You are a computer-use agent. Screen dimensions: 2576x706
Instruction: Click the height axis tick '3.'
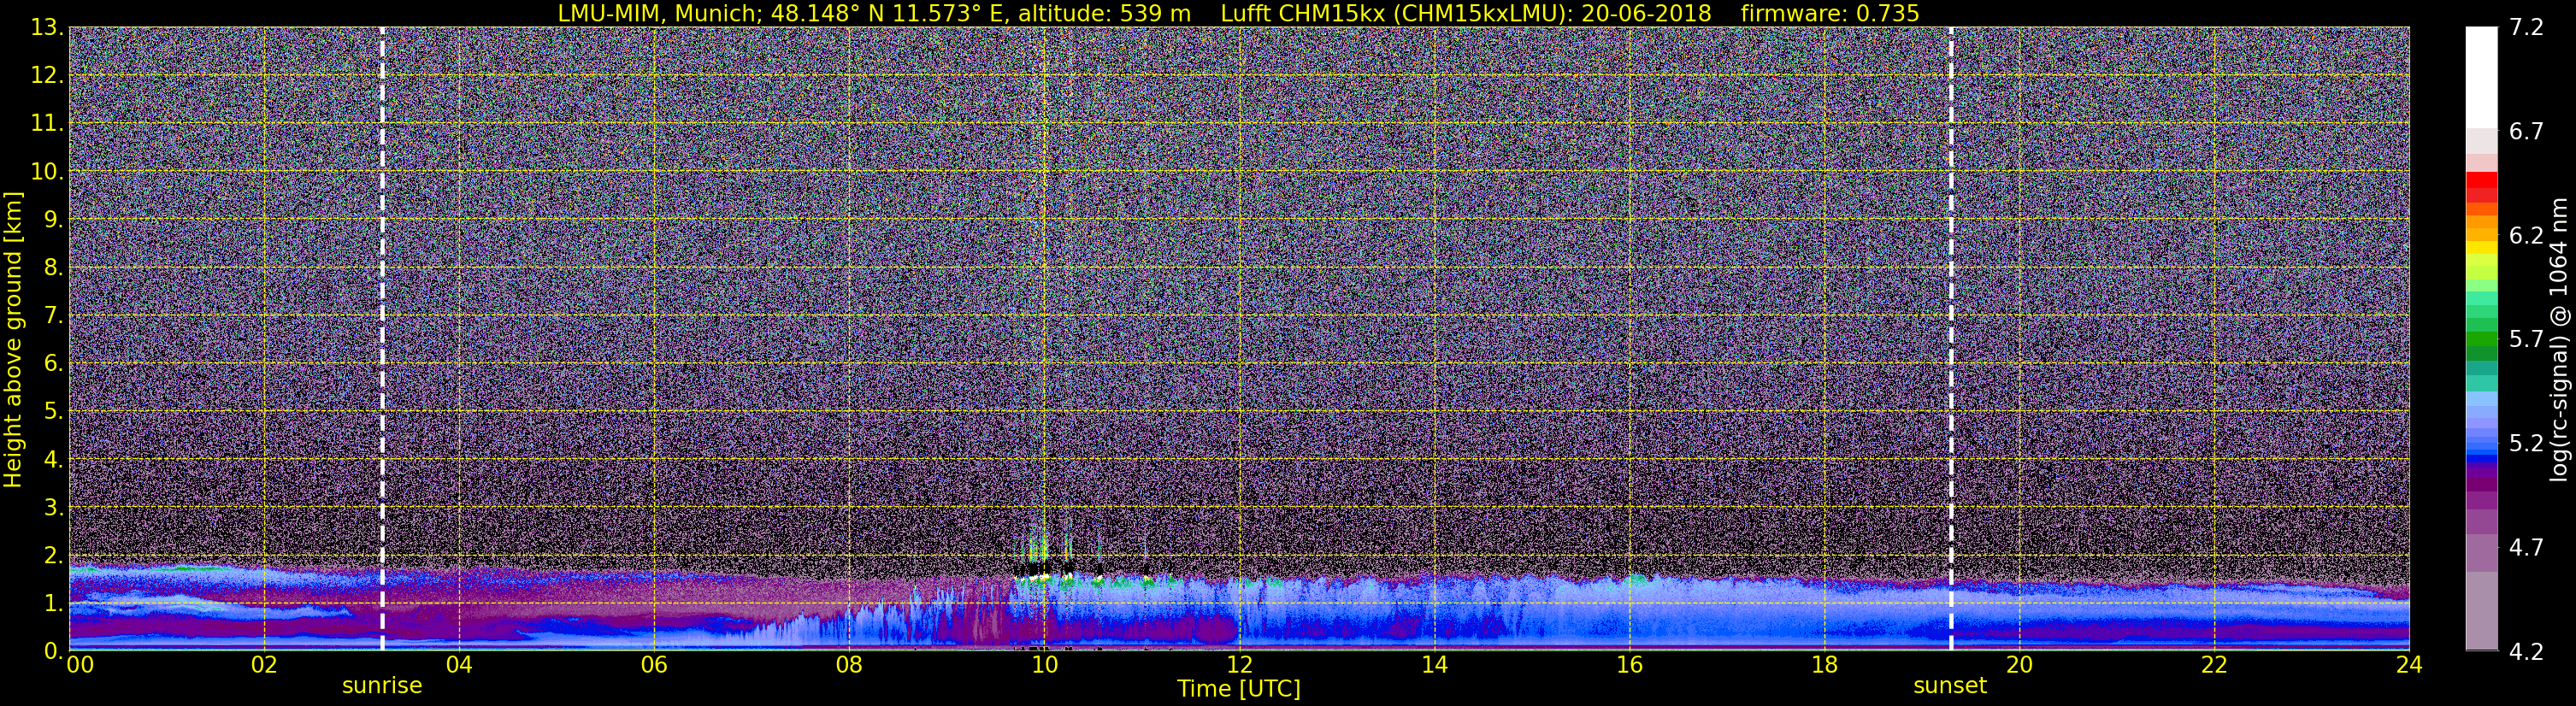[54, 508]
